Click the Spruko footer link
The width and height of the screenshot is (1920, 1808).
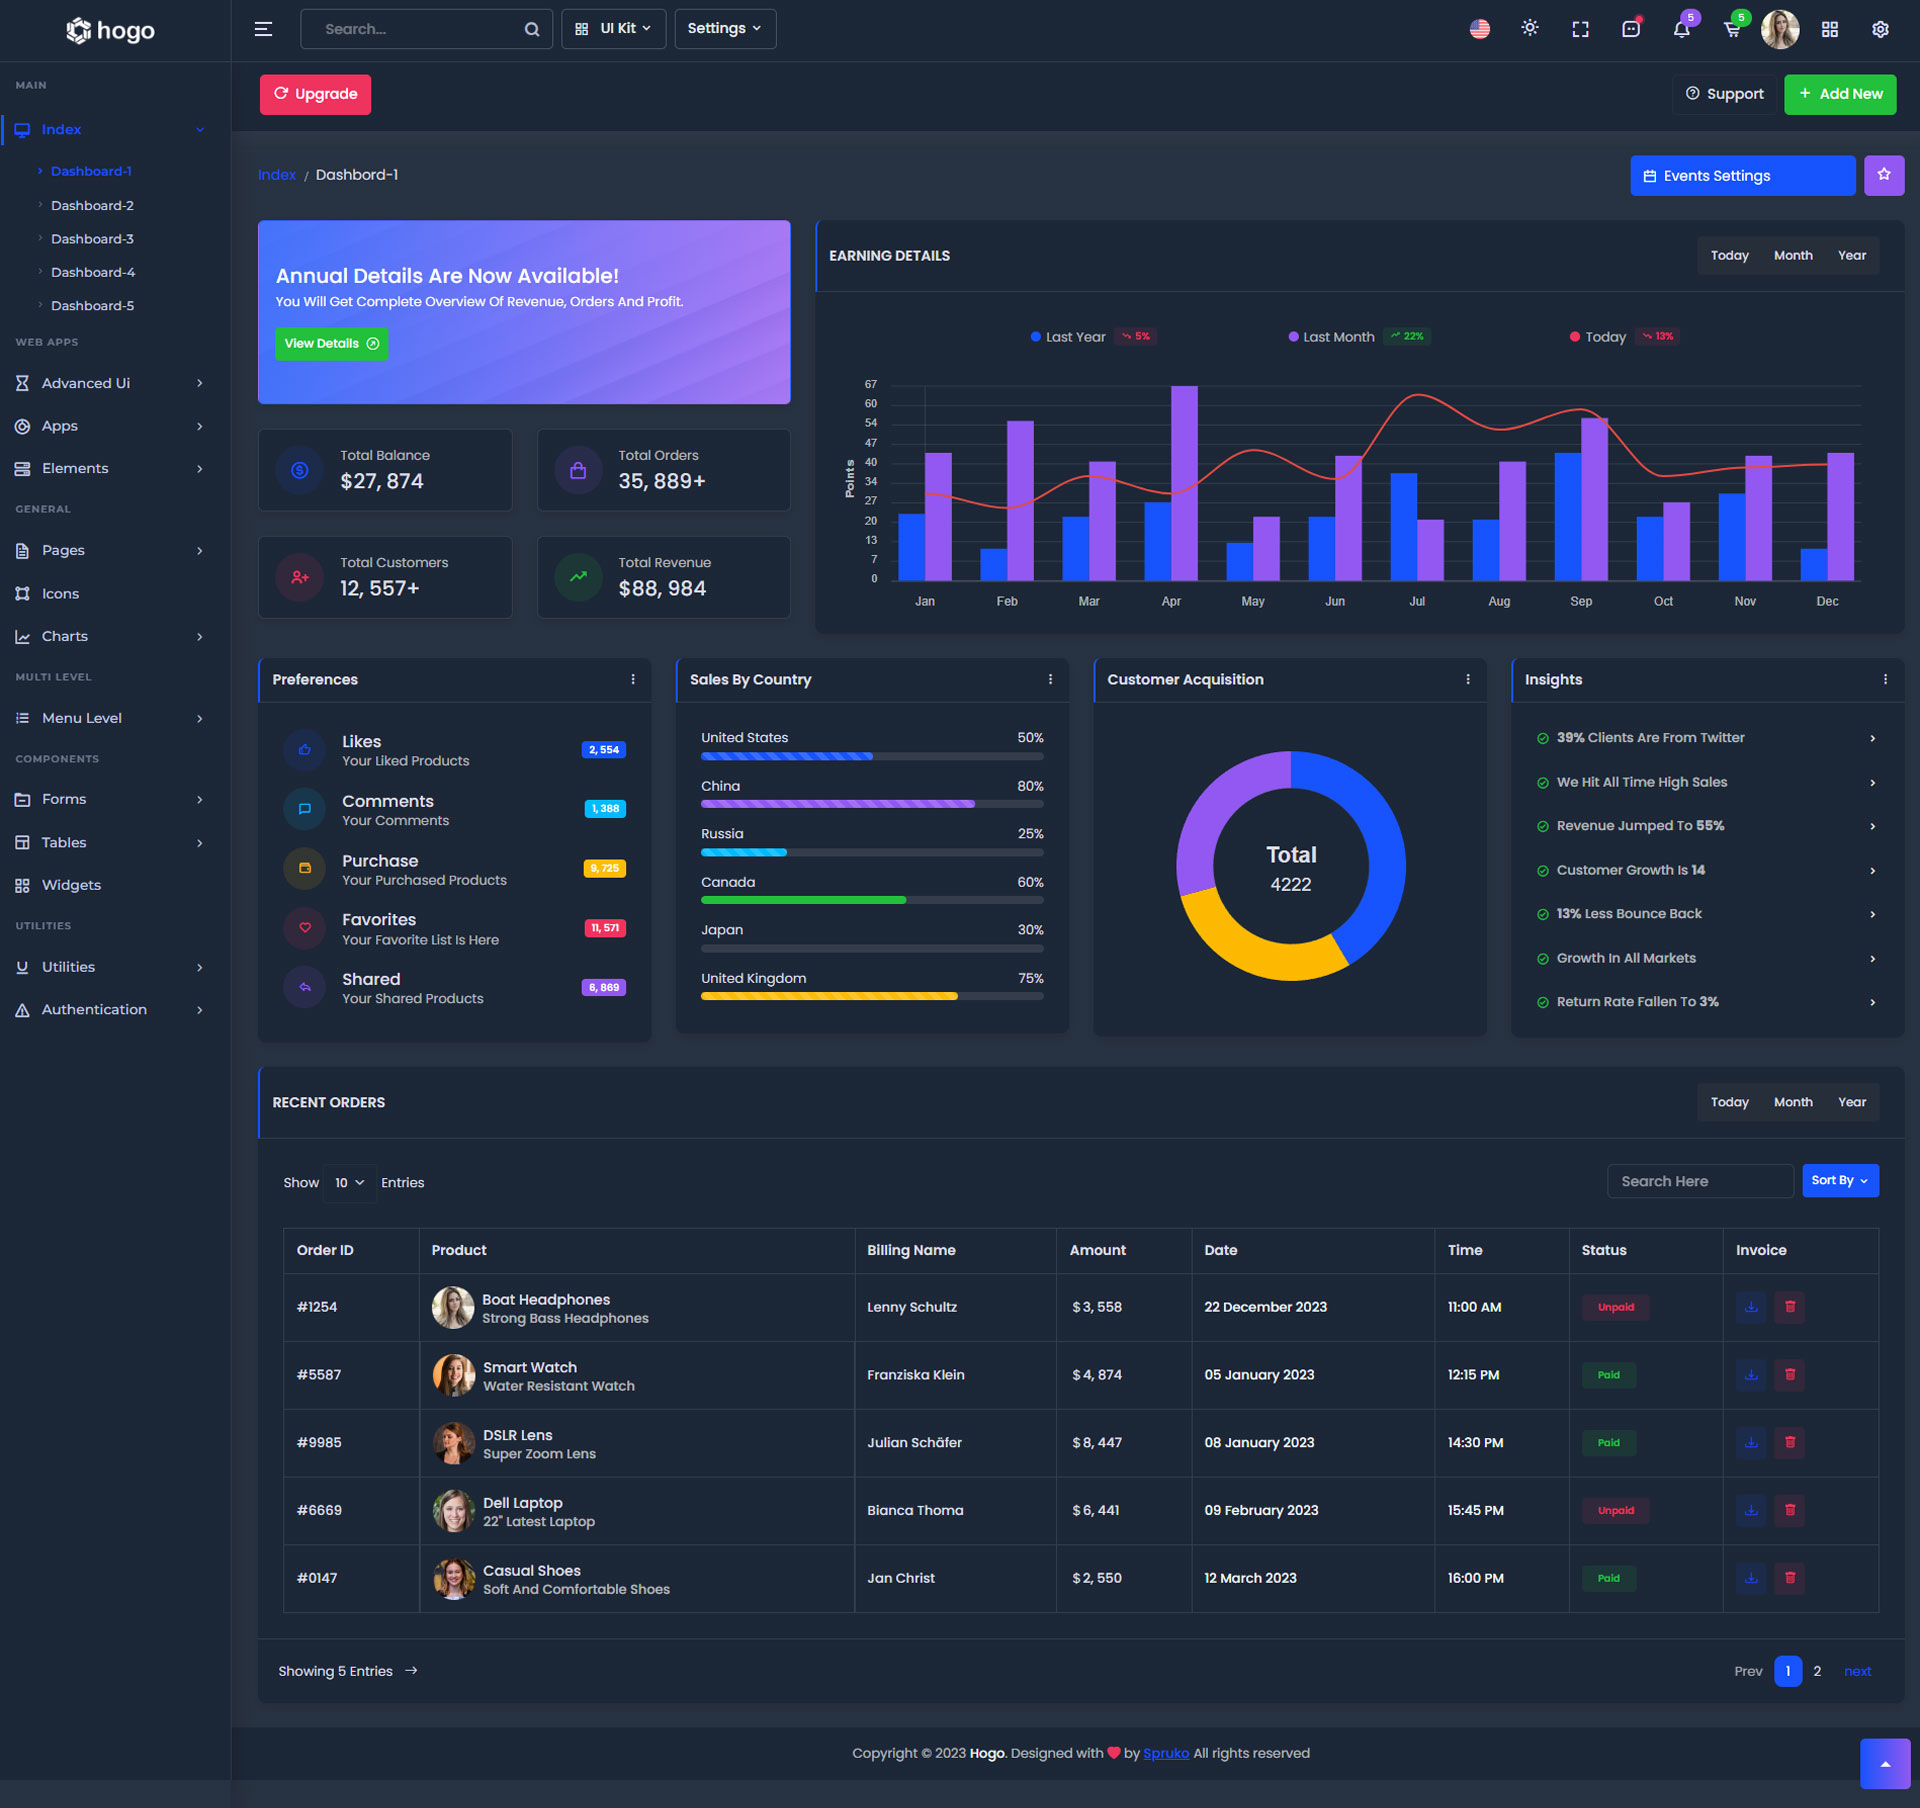(1165, 1753)
